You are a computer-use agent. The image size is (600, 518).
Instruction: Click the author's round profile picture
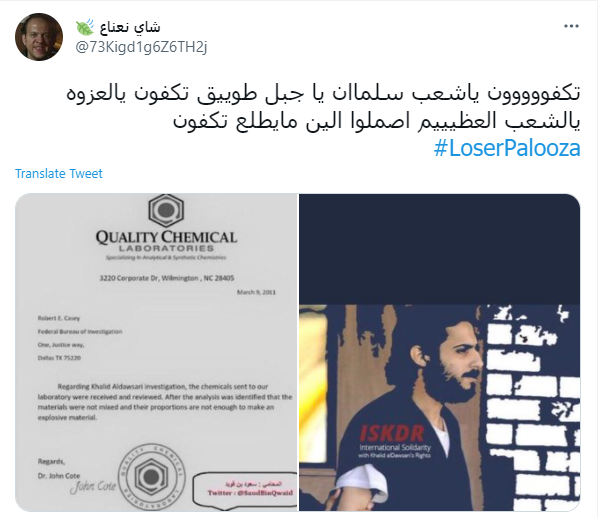(39, 37)
